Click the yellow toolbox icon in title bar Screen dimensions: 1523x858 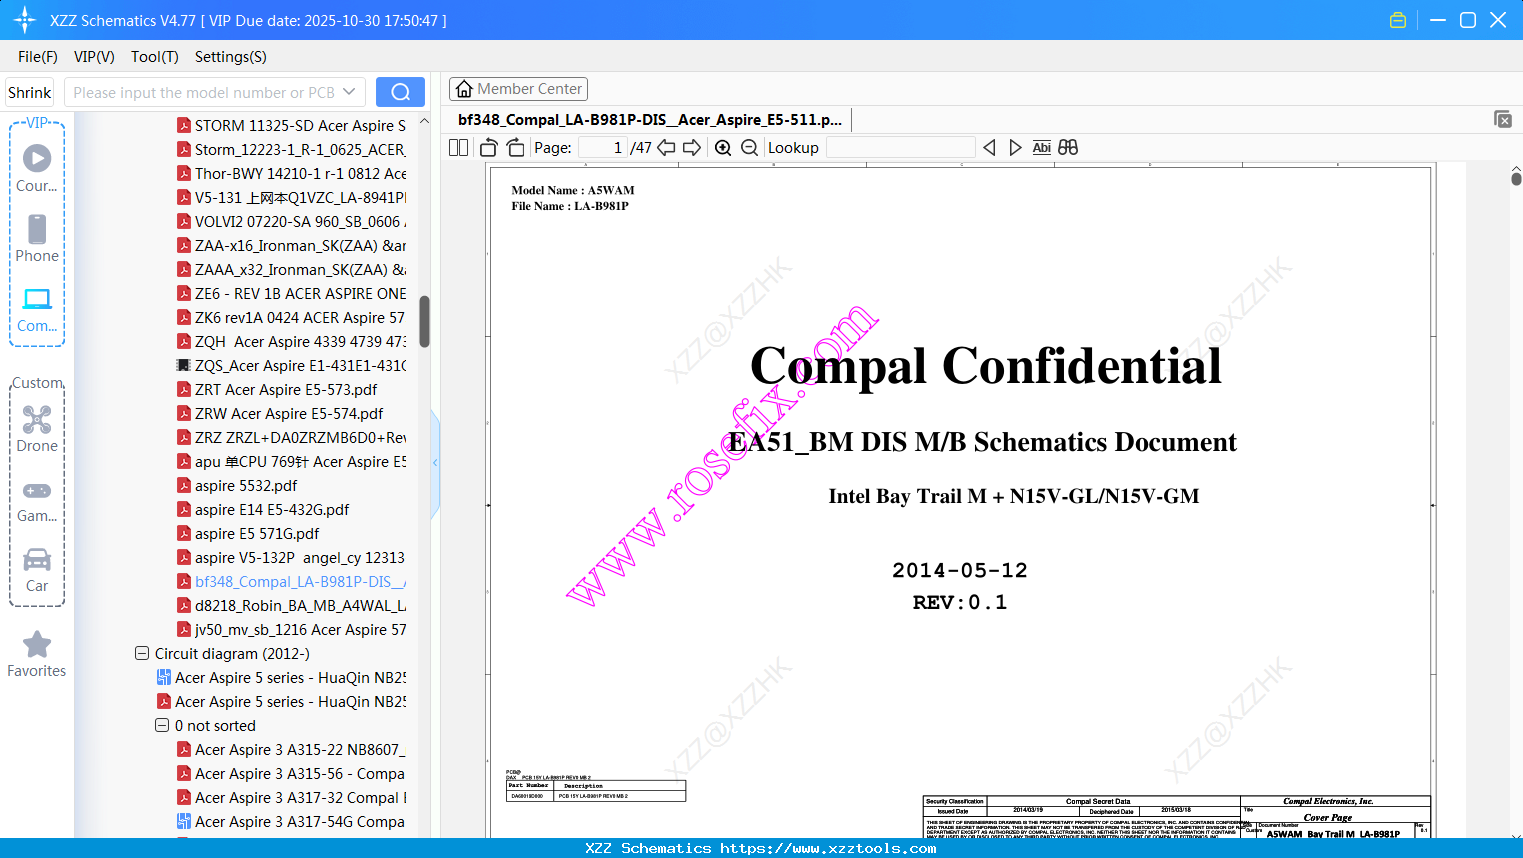coord(1398,20)
